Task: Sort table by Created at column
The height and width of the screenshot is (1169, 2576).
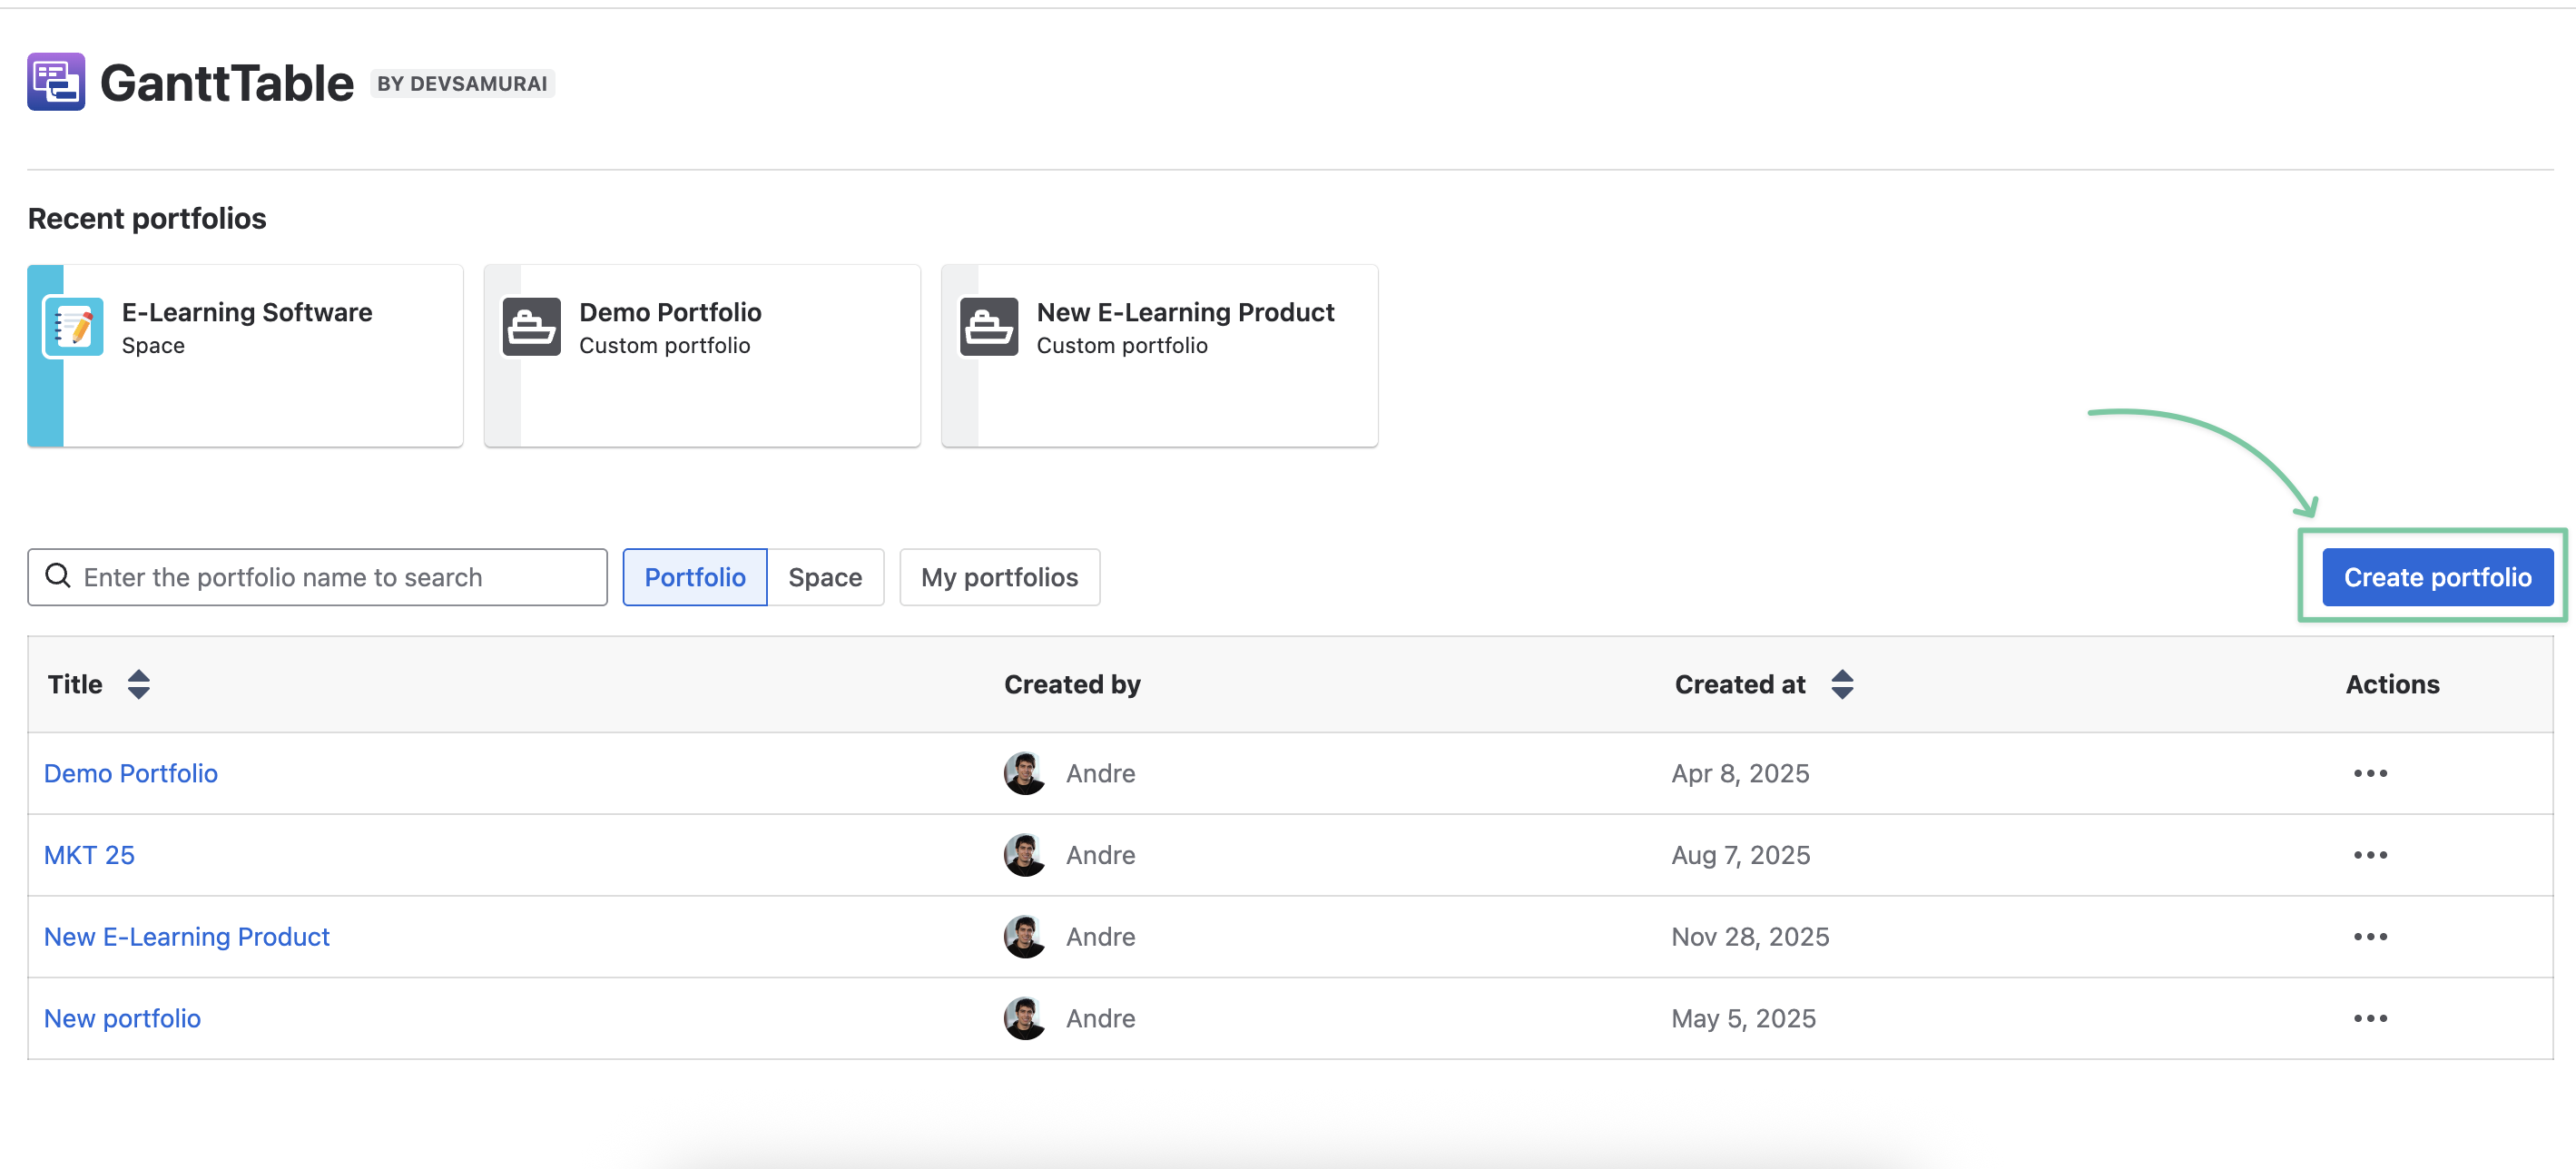Action: [1842, 684]
